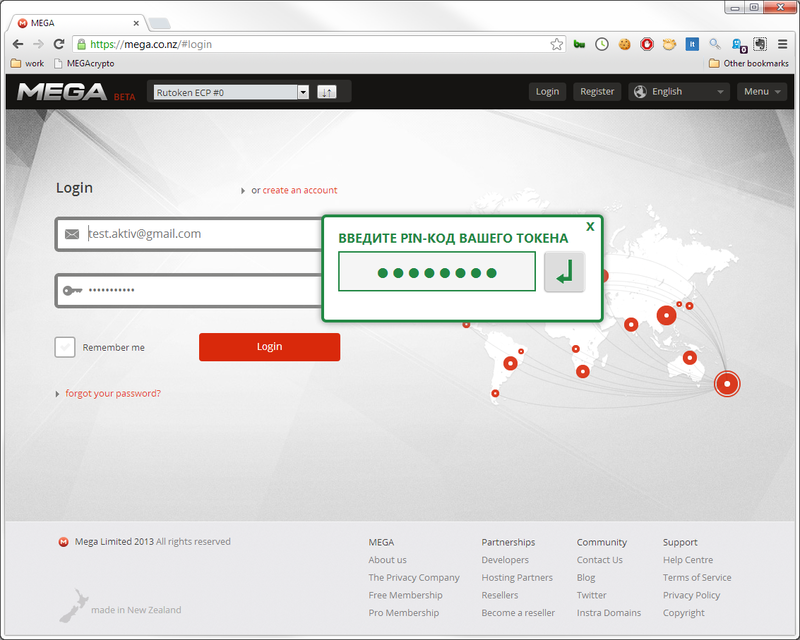Click the lock icon in address bar

coord(81,44)
